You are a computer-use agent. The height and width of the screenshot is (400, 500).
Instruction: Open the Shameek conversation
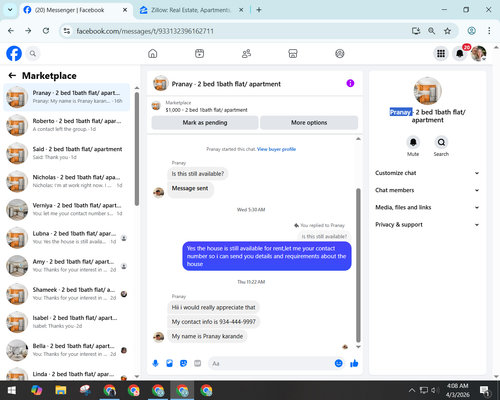coord(66,294)
